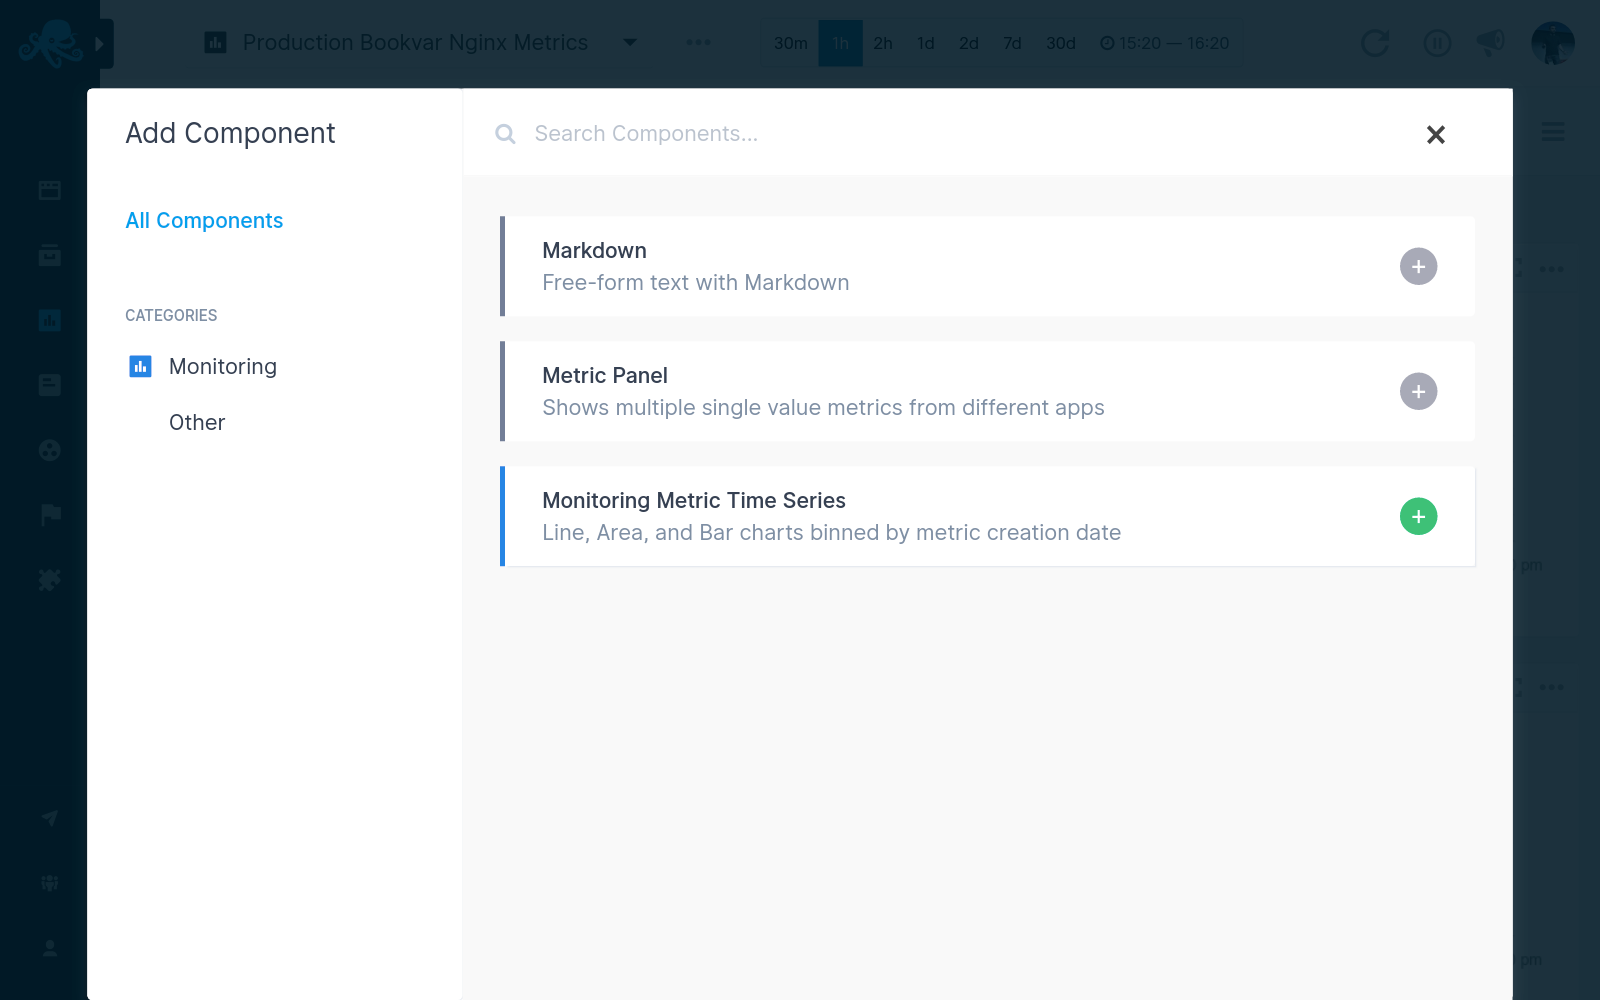Filter by Monitoring category
The width and height of the screenshot is (1600, 1000).
222,366
